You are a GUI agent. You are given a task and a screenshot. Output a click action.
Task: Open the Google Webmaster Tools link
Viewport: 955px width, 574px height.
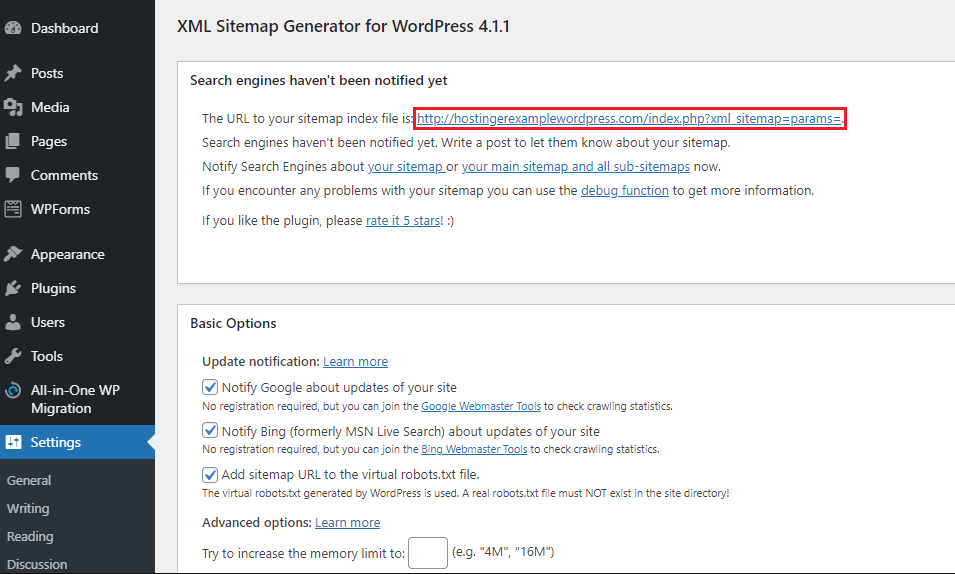pos(481,406)
